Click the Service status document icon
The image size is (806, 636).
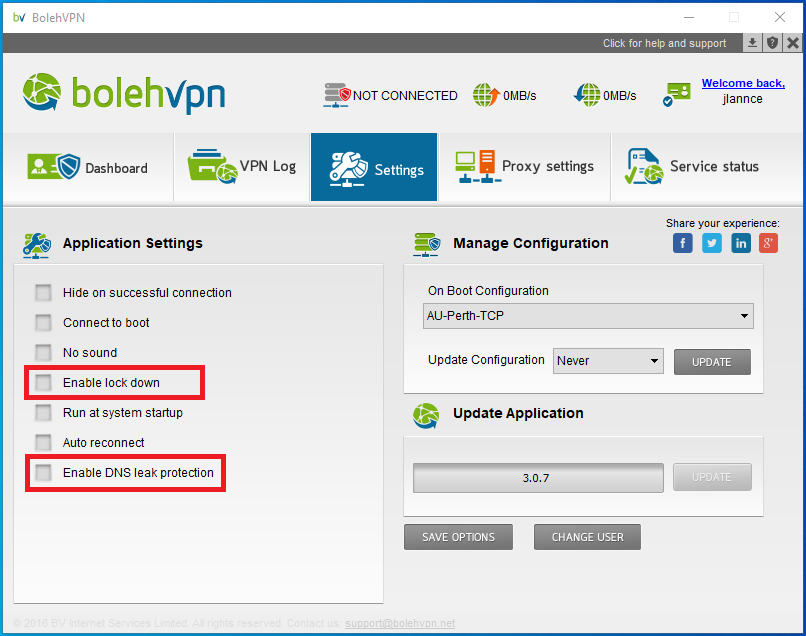tap(644, 166)
